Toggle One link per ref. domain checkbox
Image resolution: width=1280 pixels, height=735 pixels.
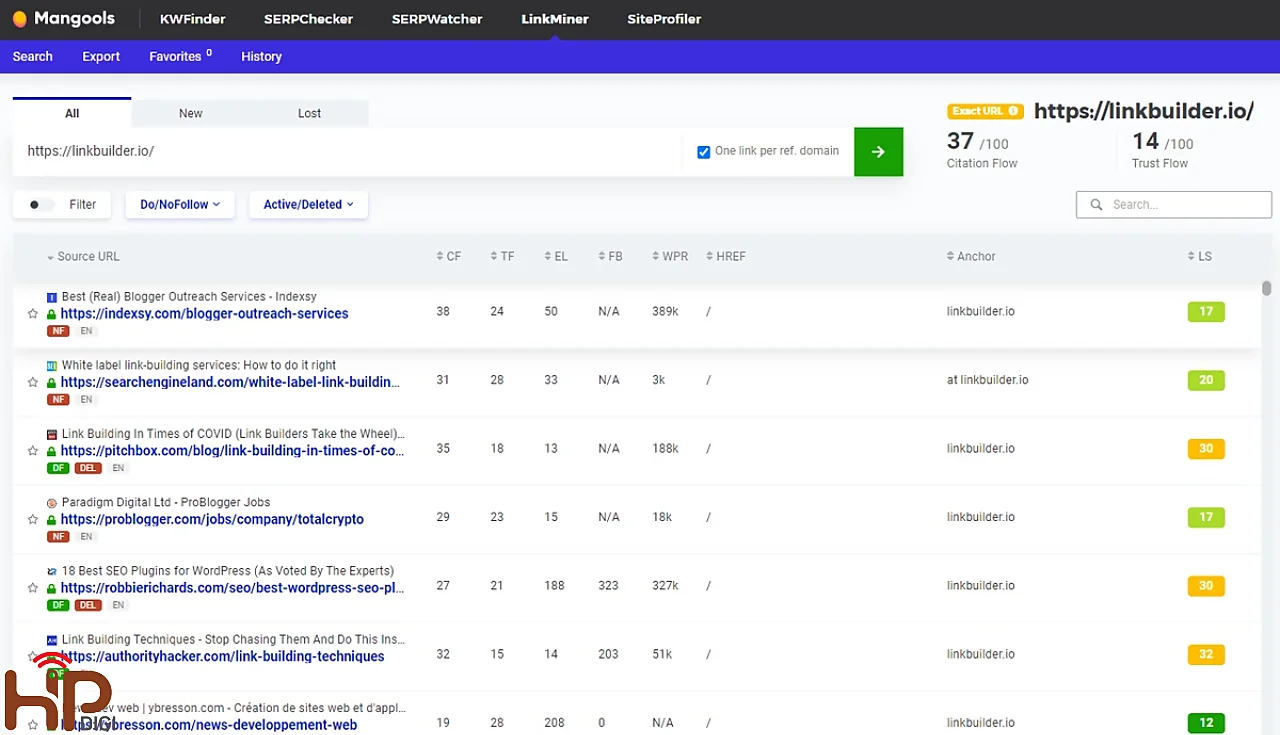pyautogui.click(x=703, y=152)
